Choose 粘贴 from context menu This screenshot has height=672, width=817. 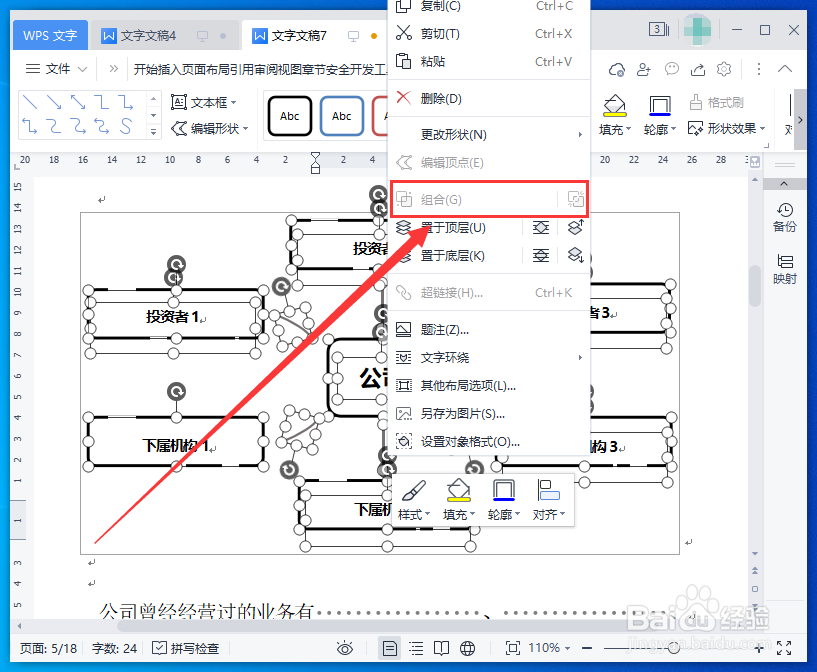489,61
